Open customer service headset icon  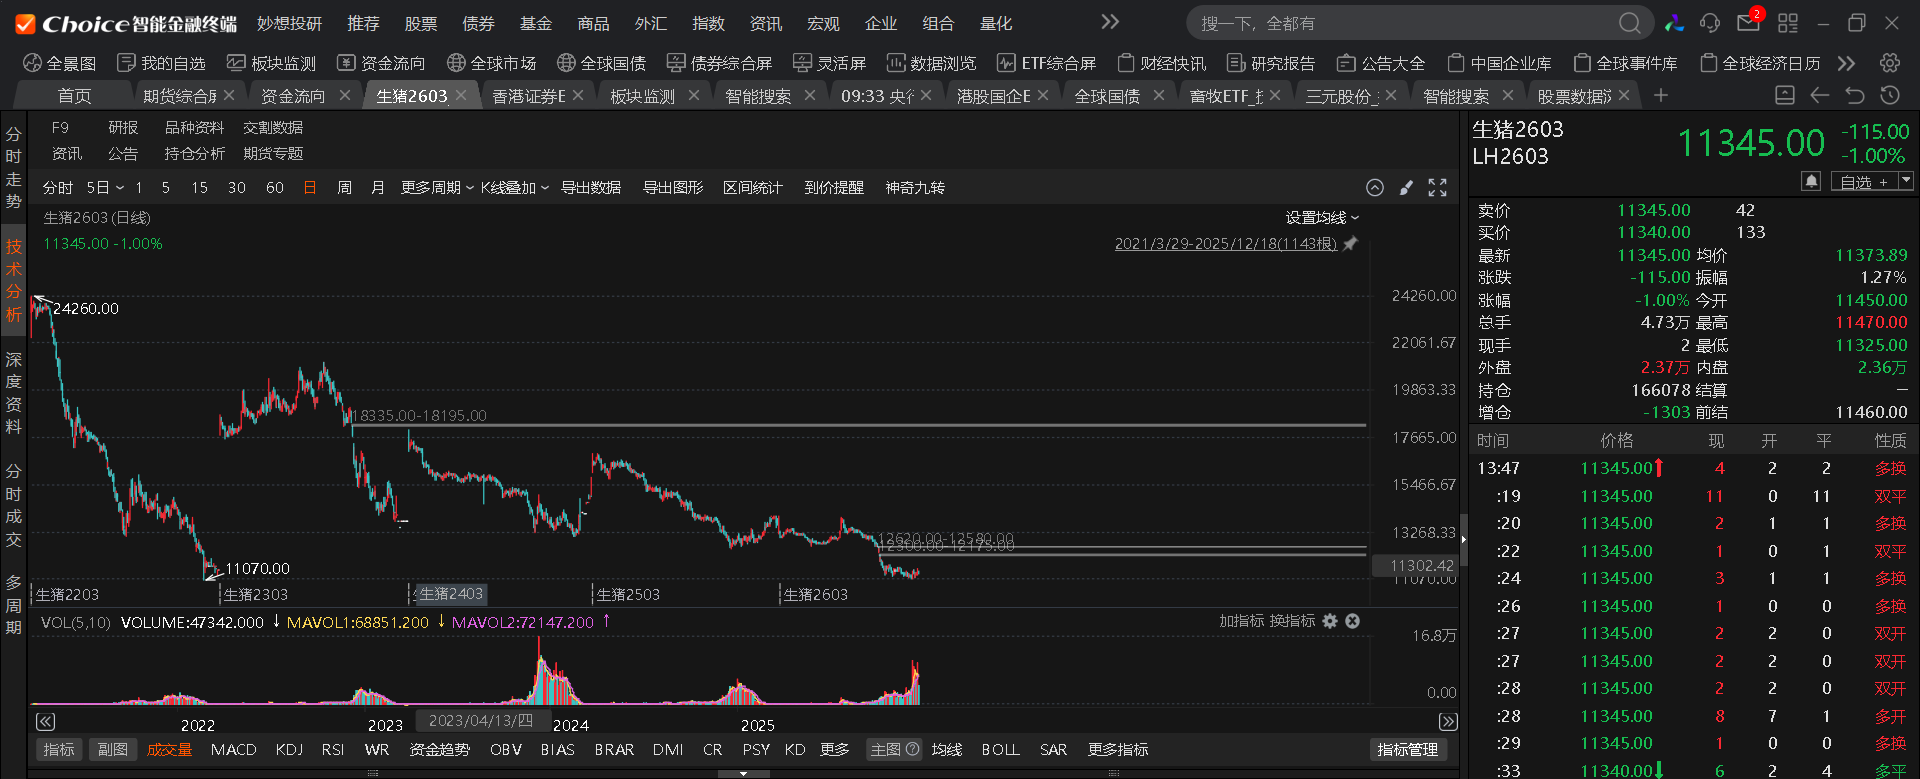click(1710, 23)
